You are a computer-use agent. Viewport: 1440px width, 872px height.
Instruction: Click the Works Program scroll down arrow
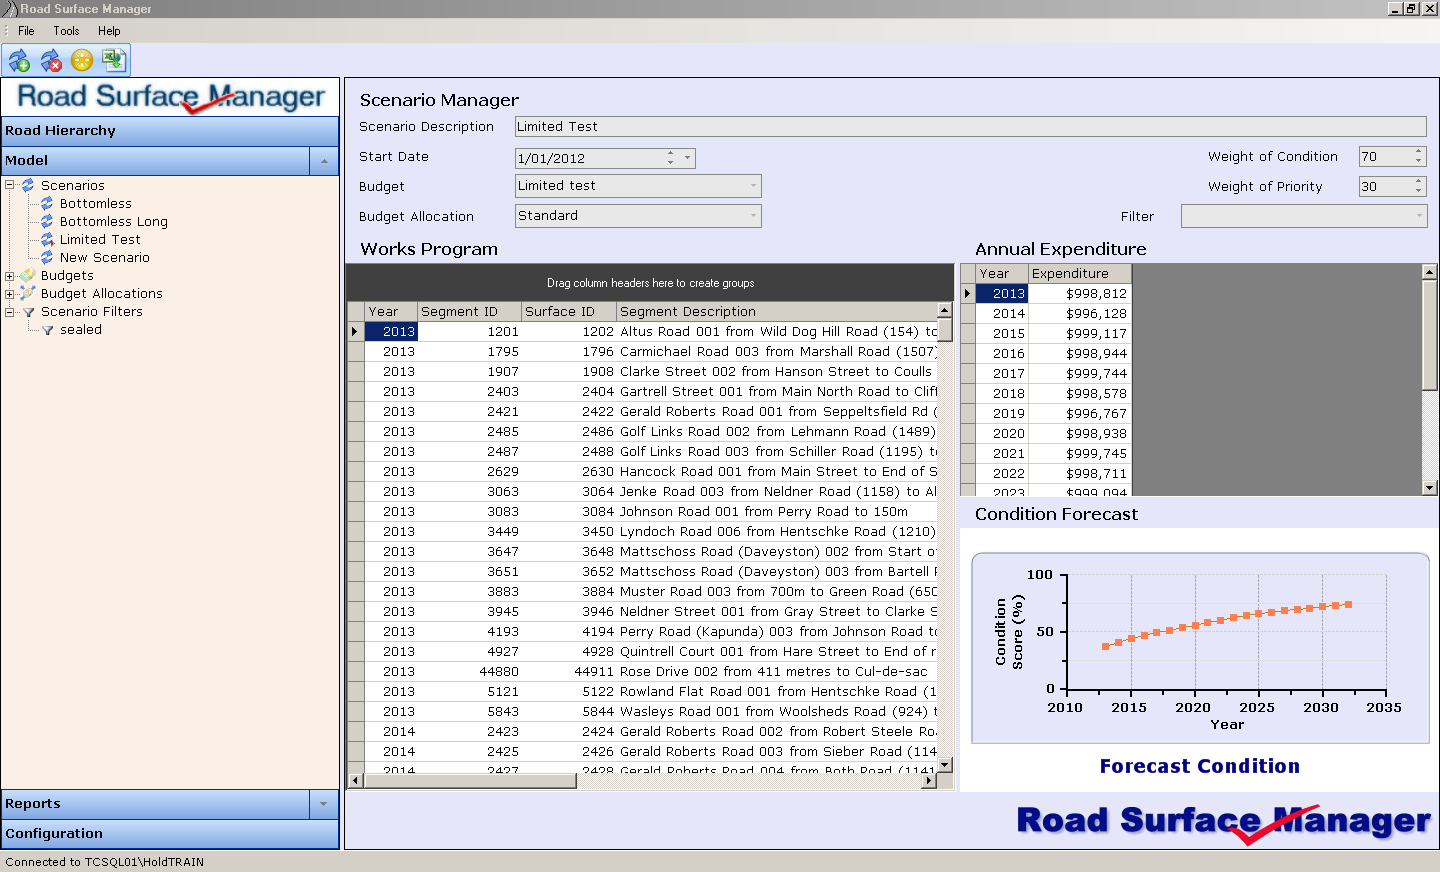click(945, 764)
